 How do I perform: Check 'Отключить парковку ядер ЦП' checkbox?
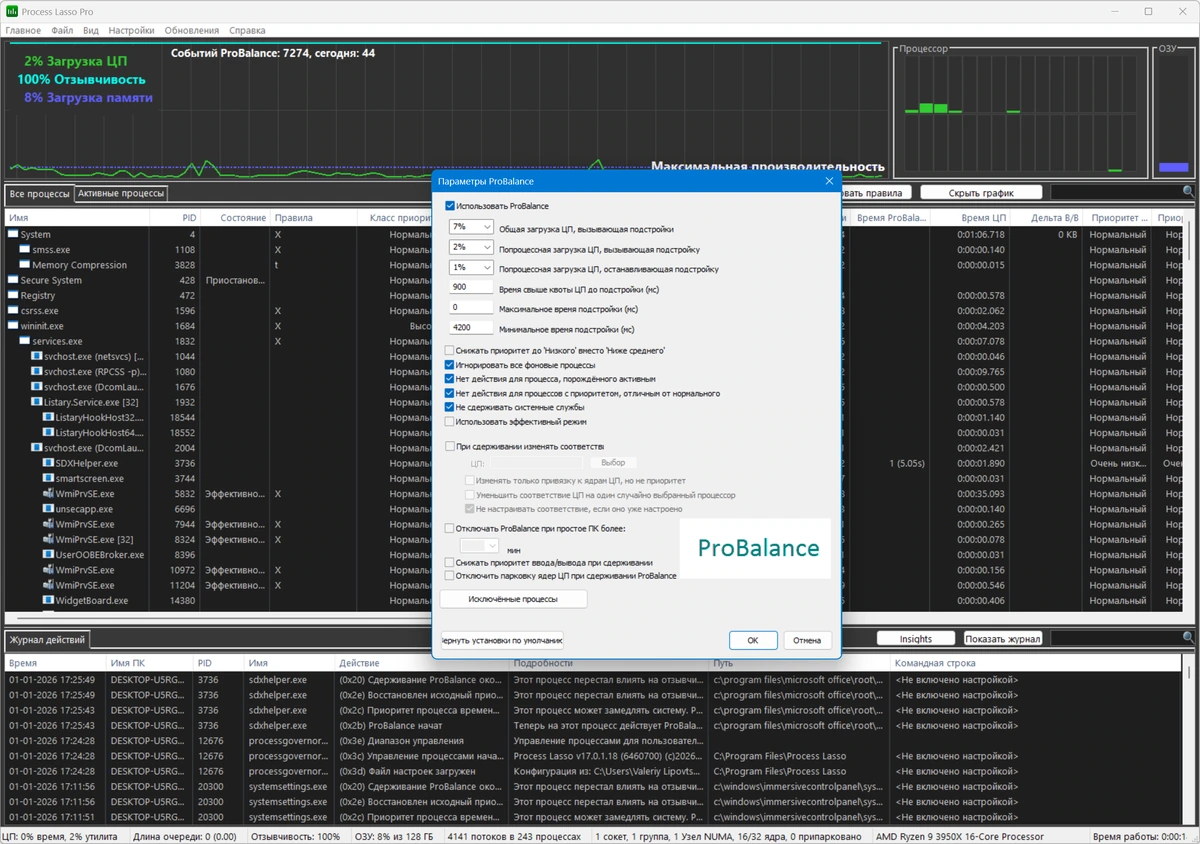pyautogui.click(x=450, y=575)
